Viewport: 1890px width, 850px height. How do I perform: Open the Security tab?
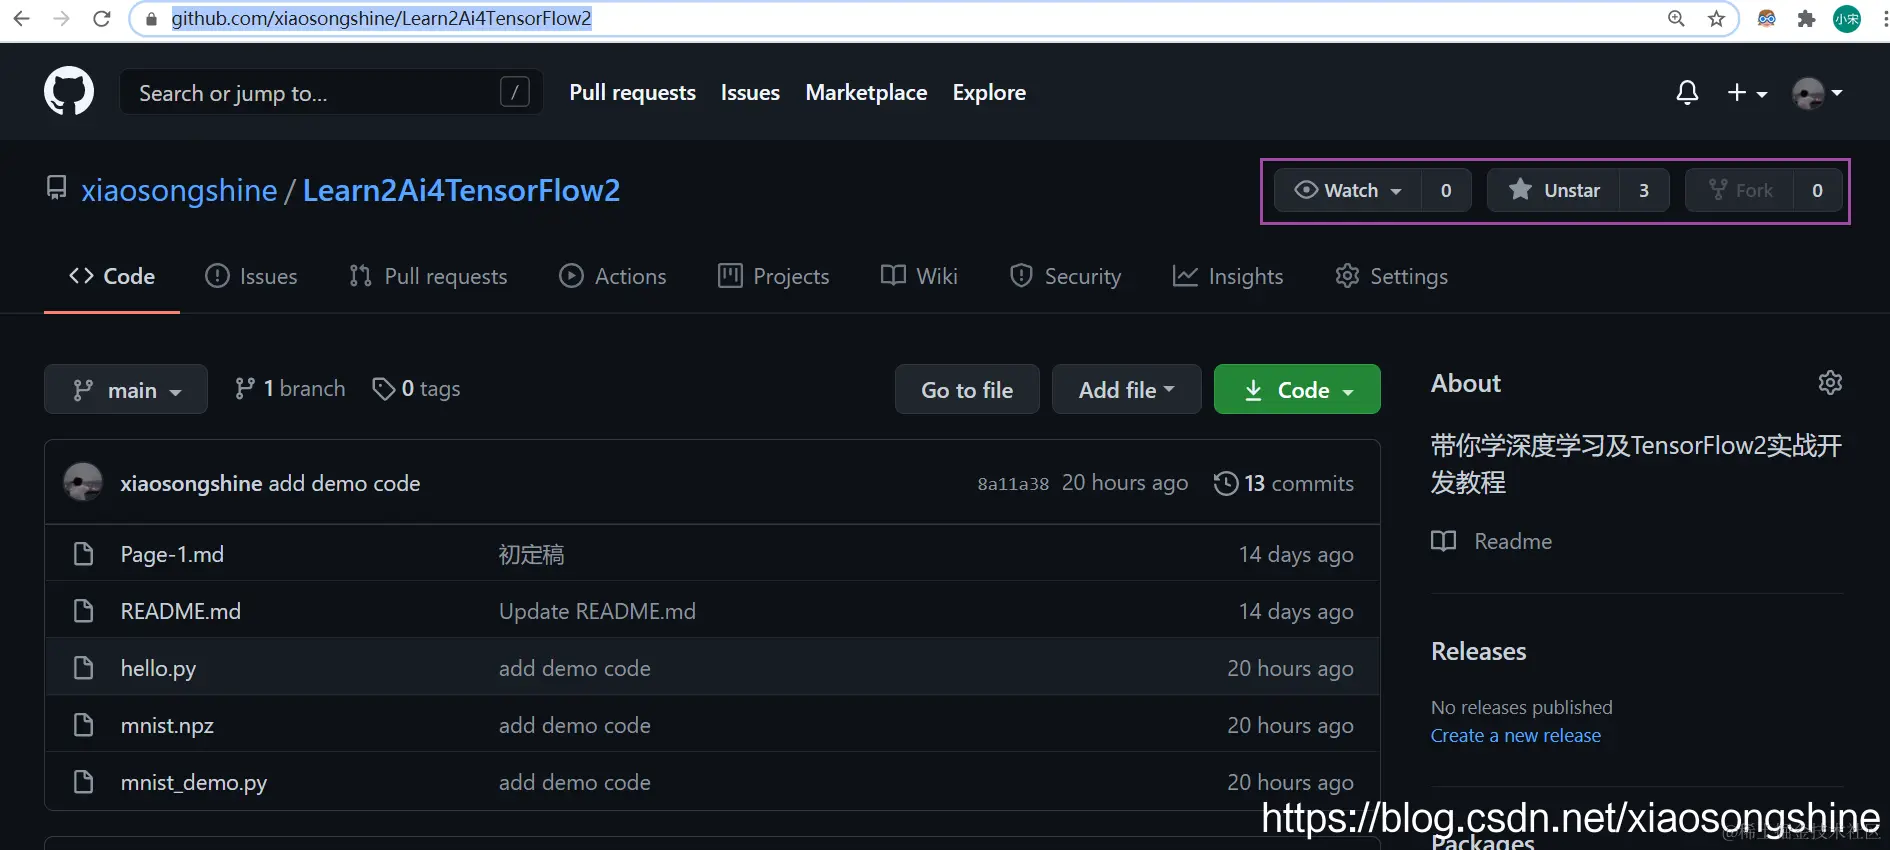point(1065,276)
